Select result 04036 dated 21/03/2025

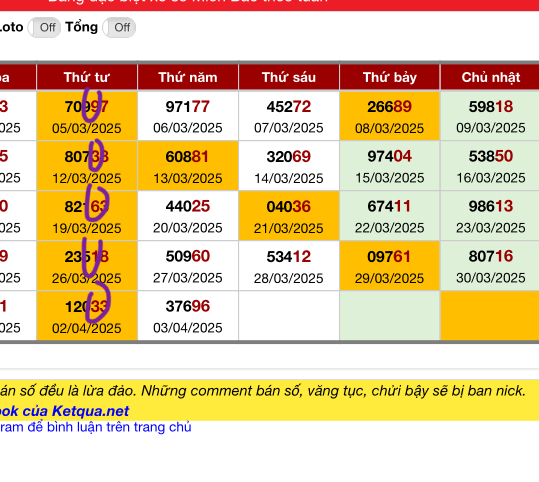[289, 216]
